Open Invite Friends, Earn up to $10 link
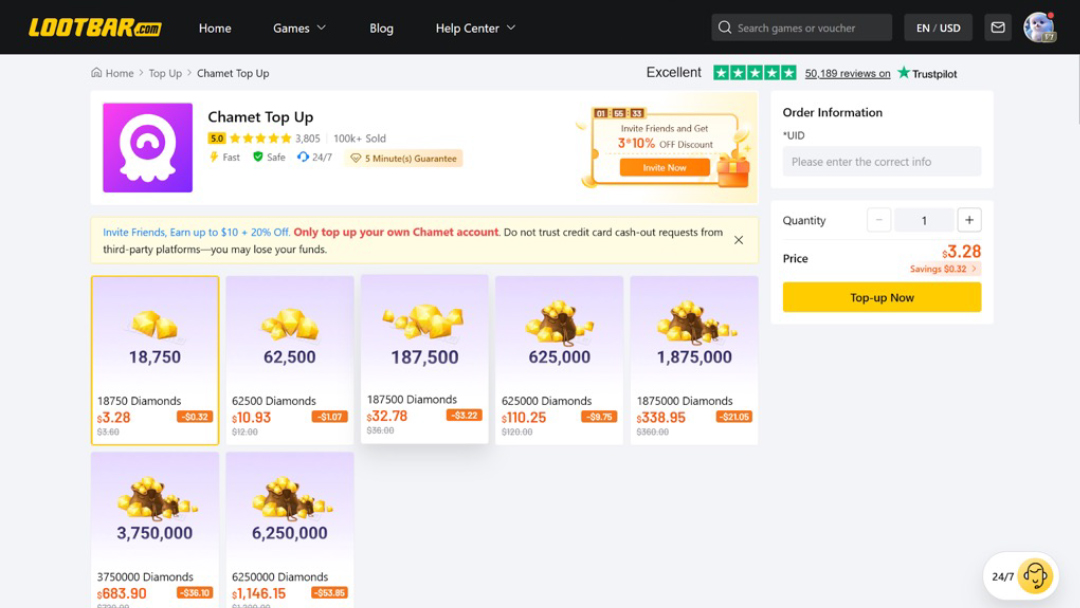The height and width of the screenshot is (608, 1080). coord(196,233)
